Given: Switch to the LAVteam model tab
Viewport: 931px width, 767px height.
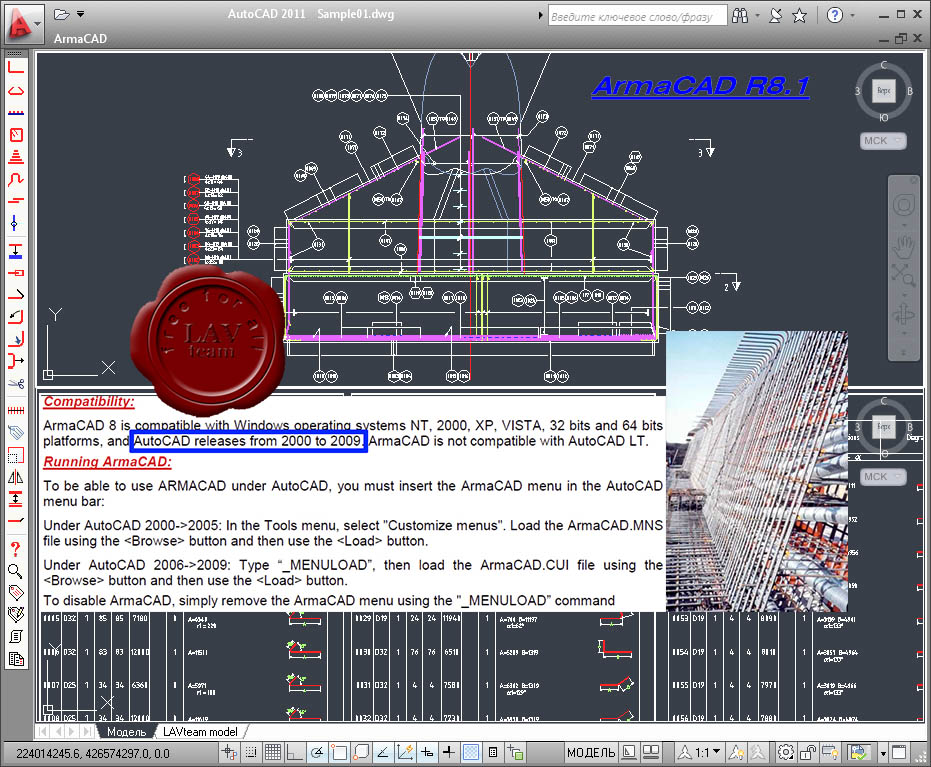Looking at the screenshot, I should point(200,731).
